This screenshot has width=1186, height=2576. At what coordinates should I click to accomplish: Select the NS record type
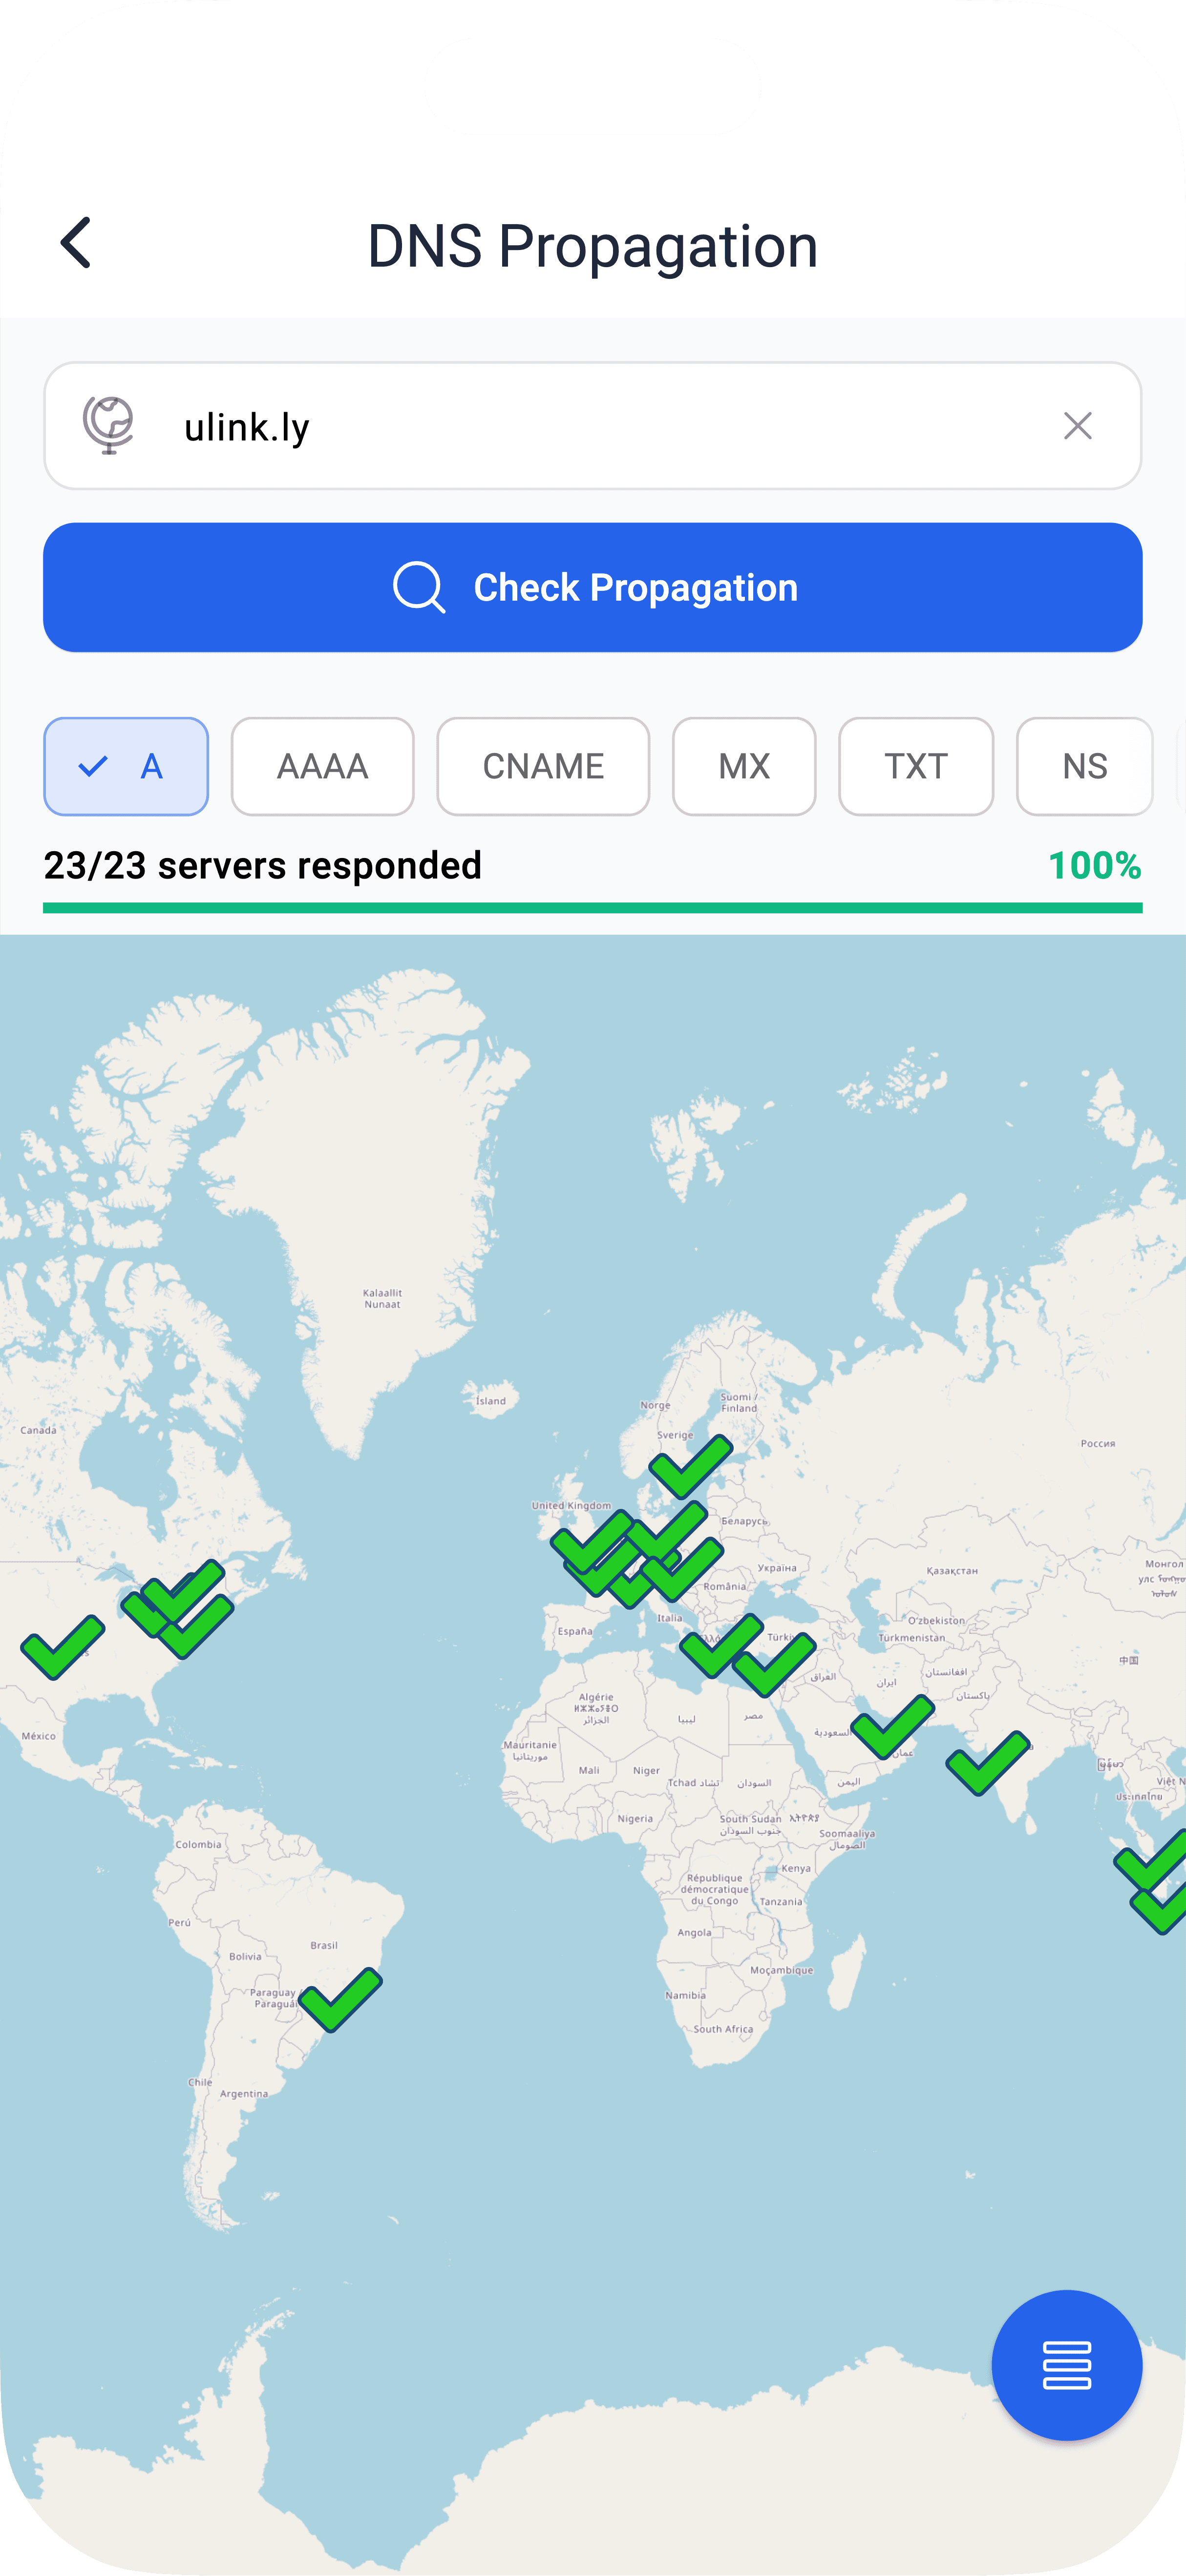point(1084,766)
